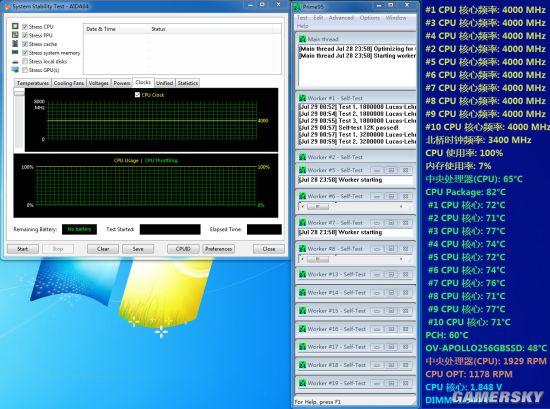Click the disk icon beside Stress local disks
550x409 pixels.
(15, 61)
